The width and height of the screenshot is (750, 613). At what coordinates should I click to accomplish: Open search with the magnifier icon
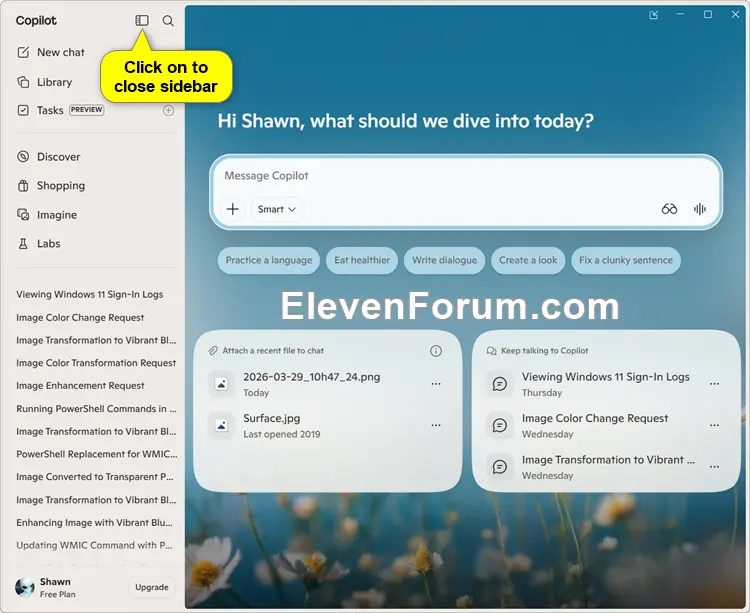[168, 21]
